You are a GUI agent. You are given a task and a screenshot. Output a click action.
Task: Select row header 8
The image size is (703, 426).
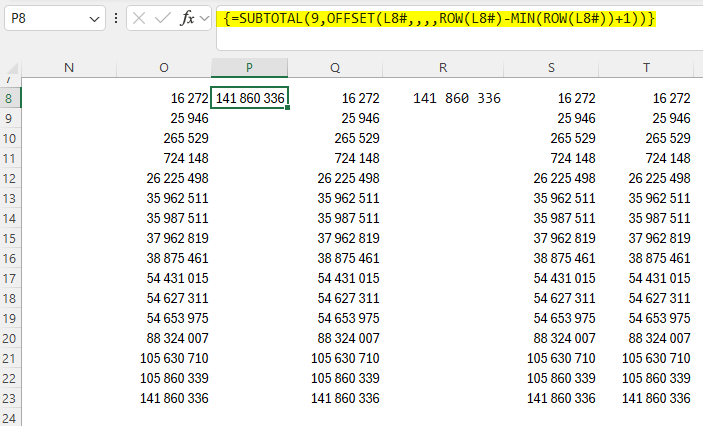click(10, 98)
